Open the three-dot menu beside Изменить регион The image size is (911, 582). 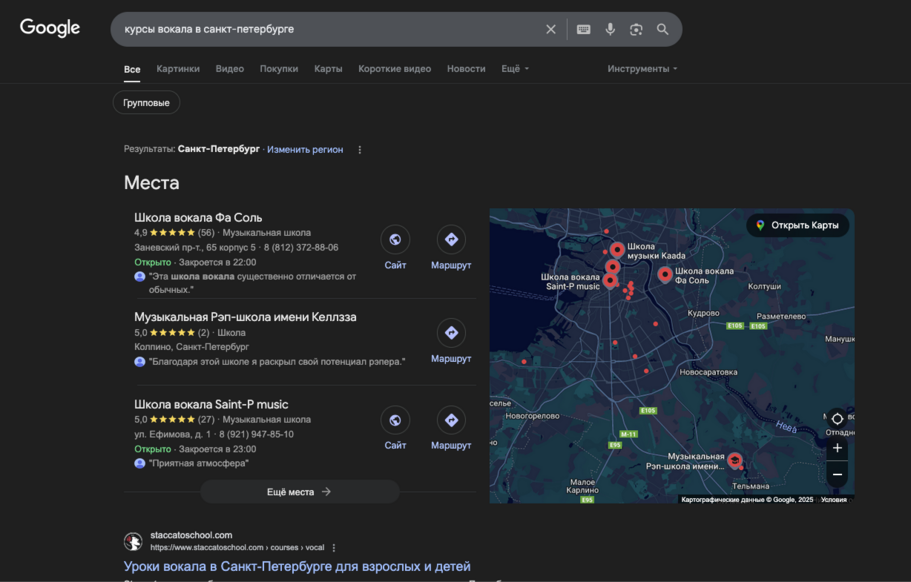tap(360, 150)
